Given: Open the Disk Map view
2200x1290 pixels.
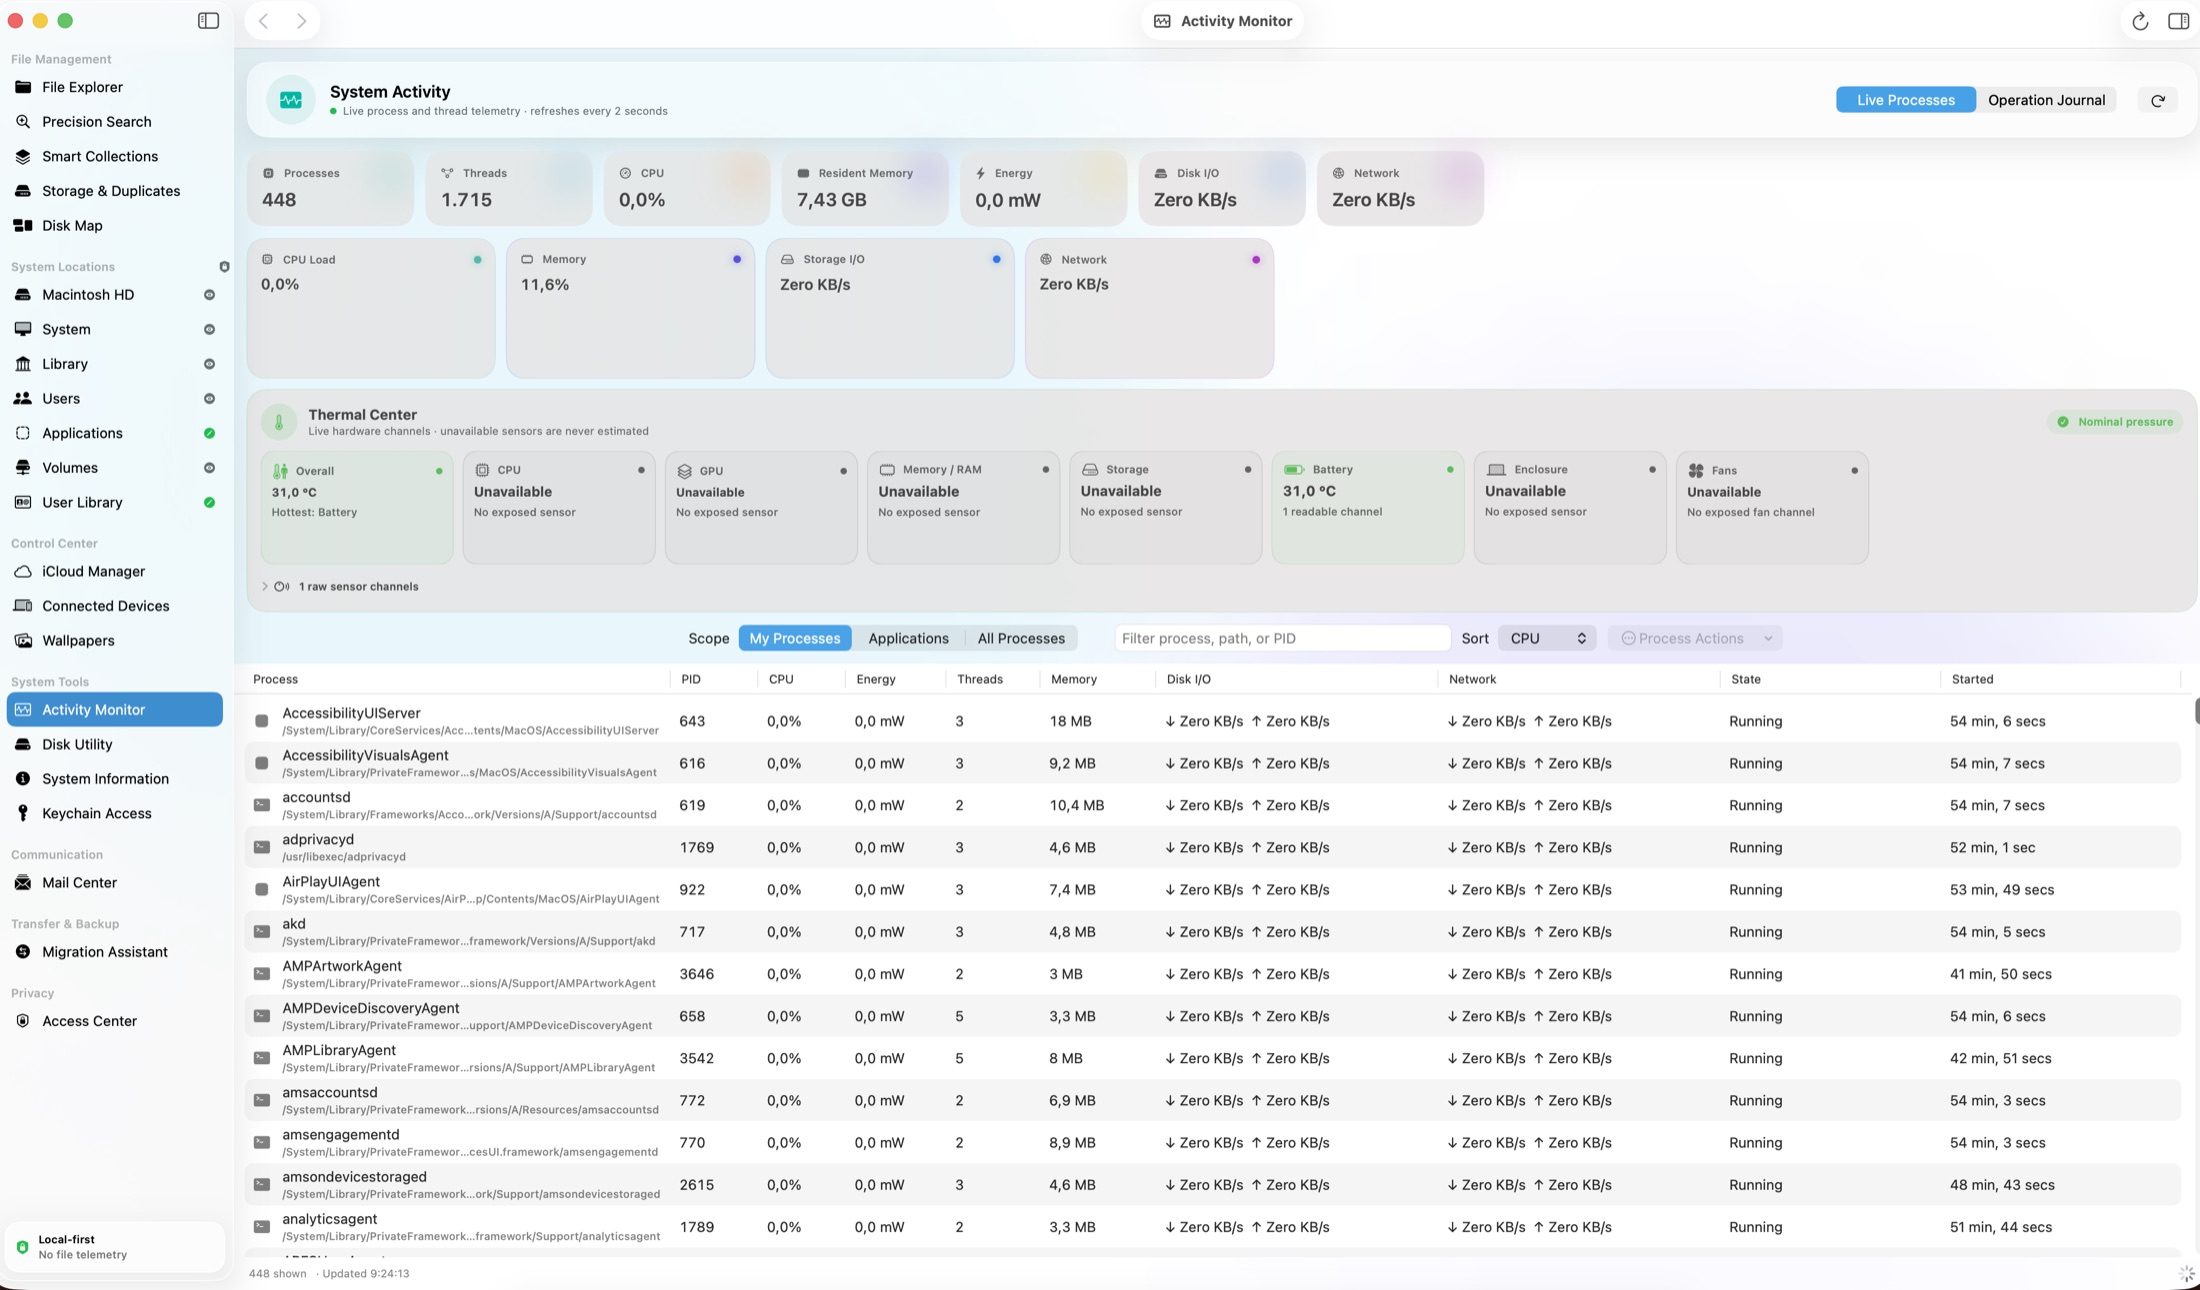Looking at the screenshot, I should click(114, 226).
